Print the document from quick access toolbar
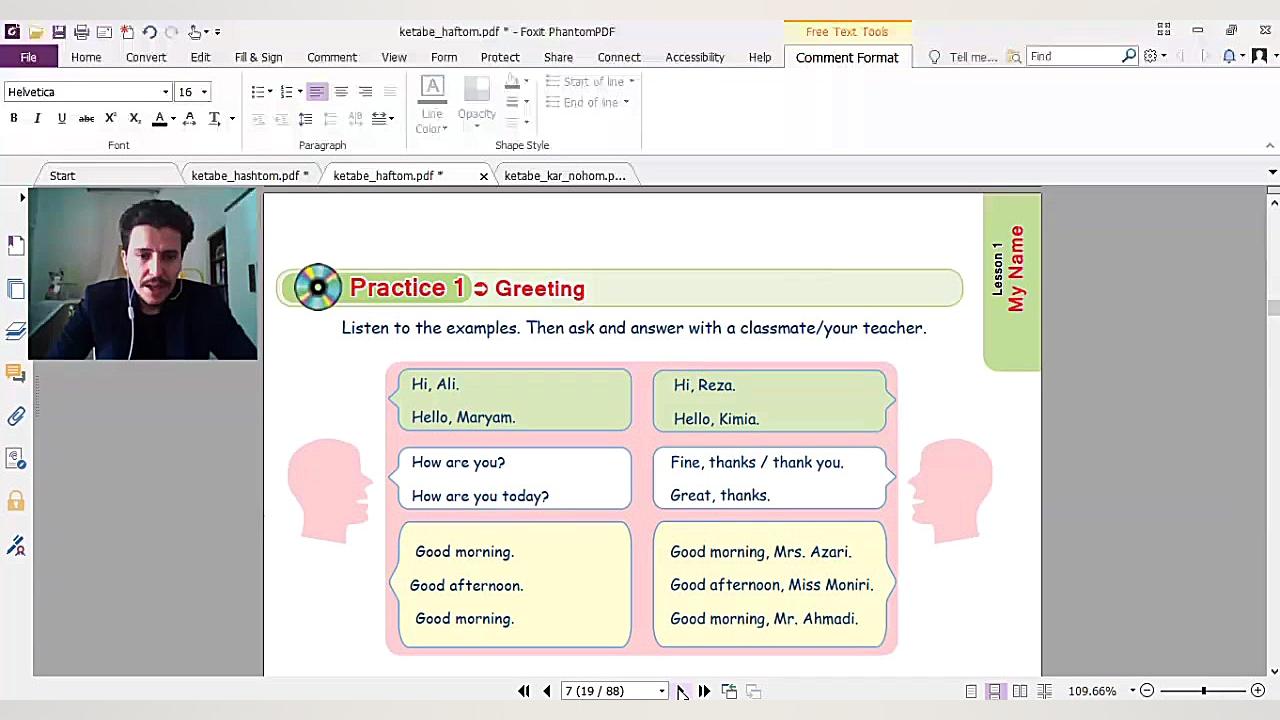 point(82,32)
